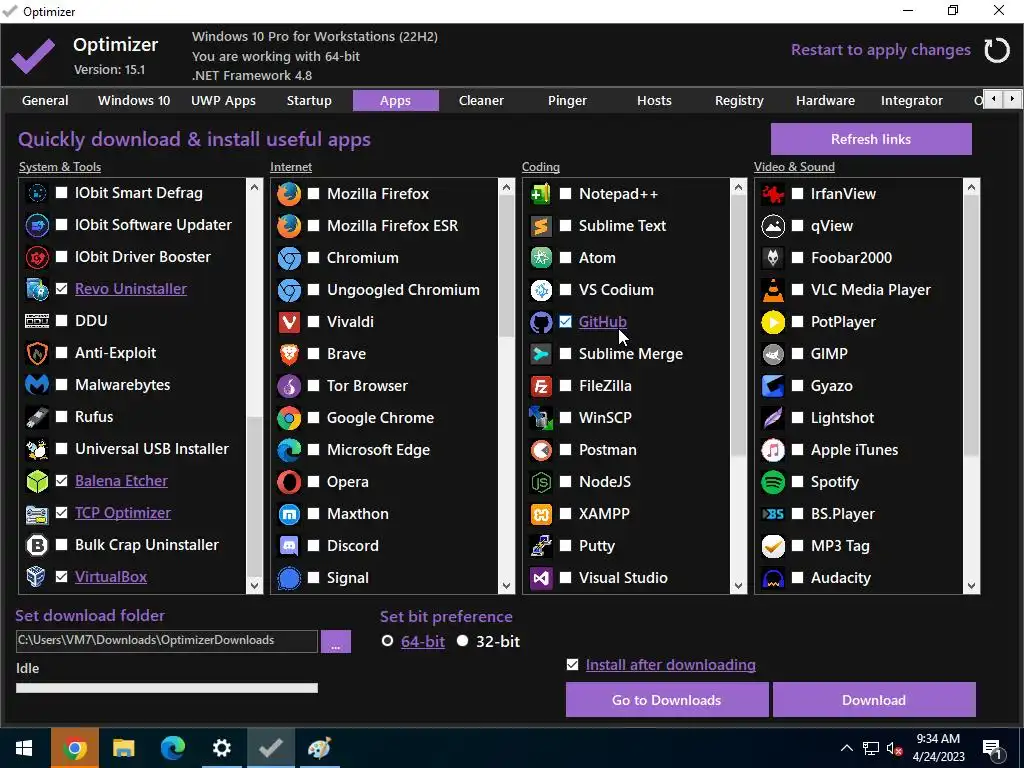Open the Windows Start menu
The height and width of the screenshot is (768, 1024).
pyautogui.click(x=25, y=748)
